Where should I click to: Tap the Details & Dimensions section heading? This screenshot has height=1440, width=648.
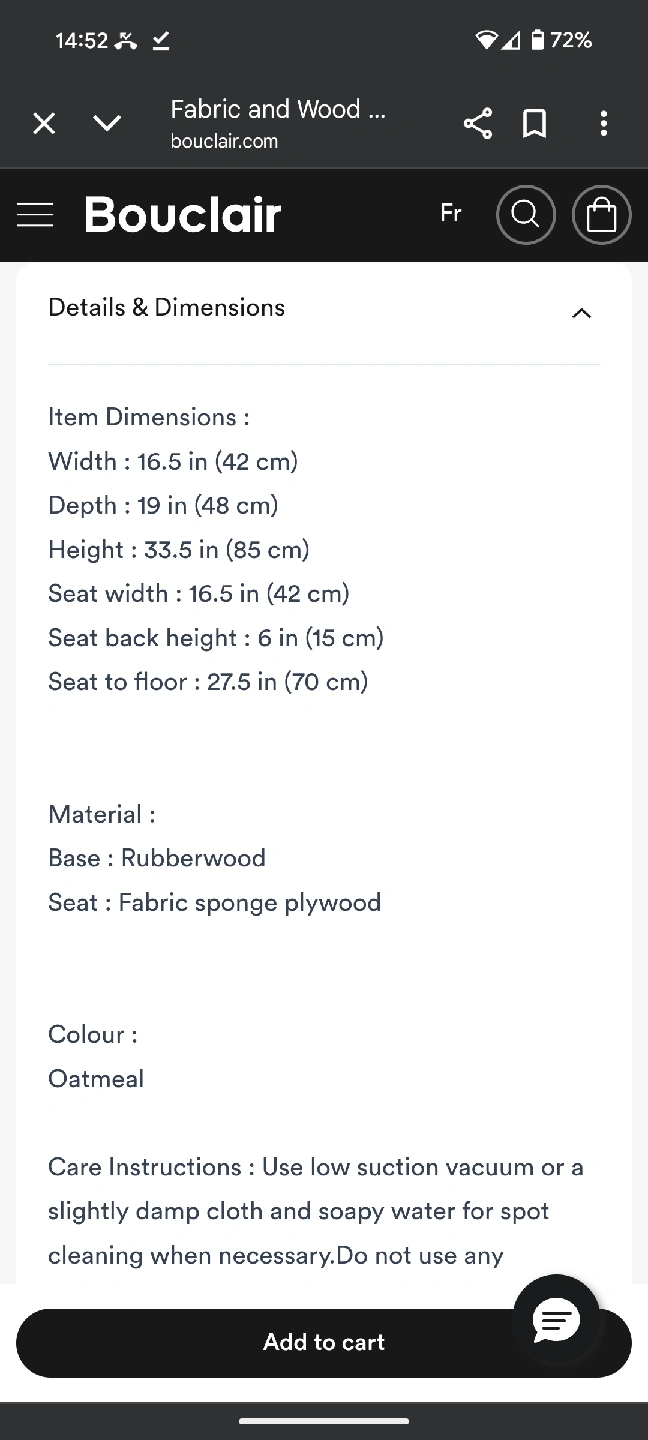tap(167, 308)
